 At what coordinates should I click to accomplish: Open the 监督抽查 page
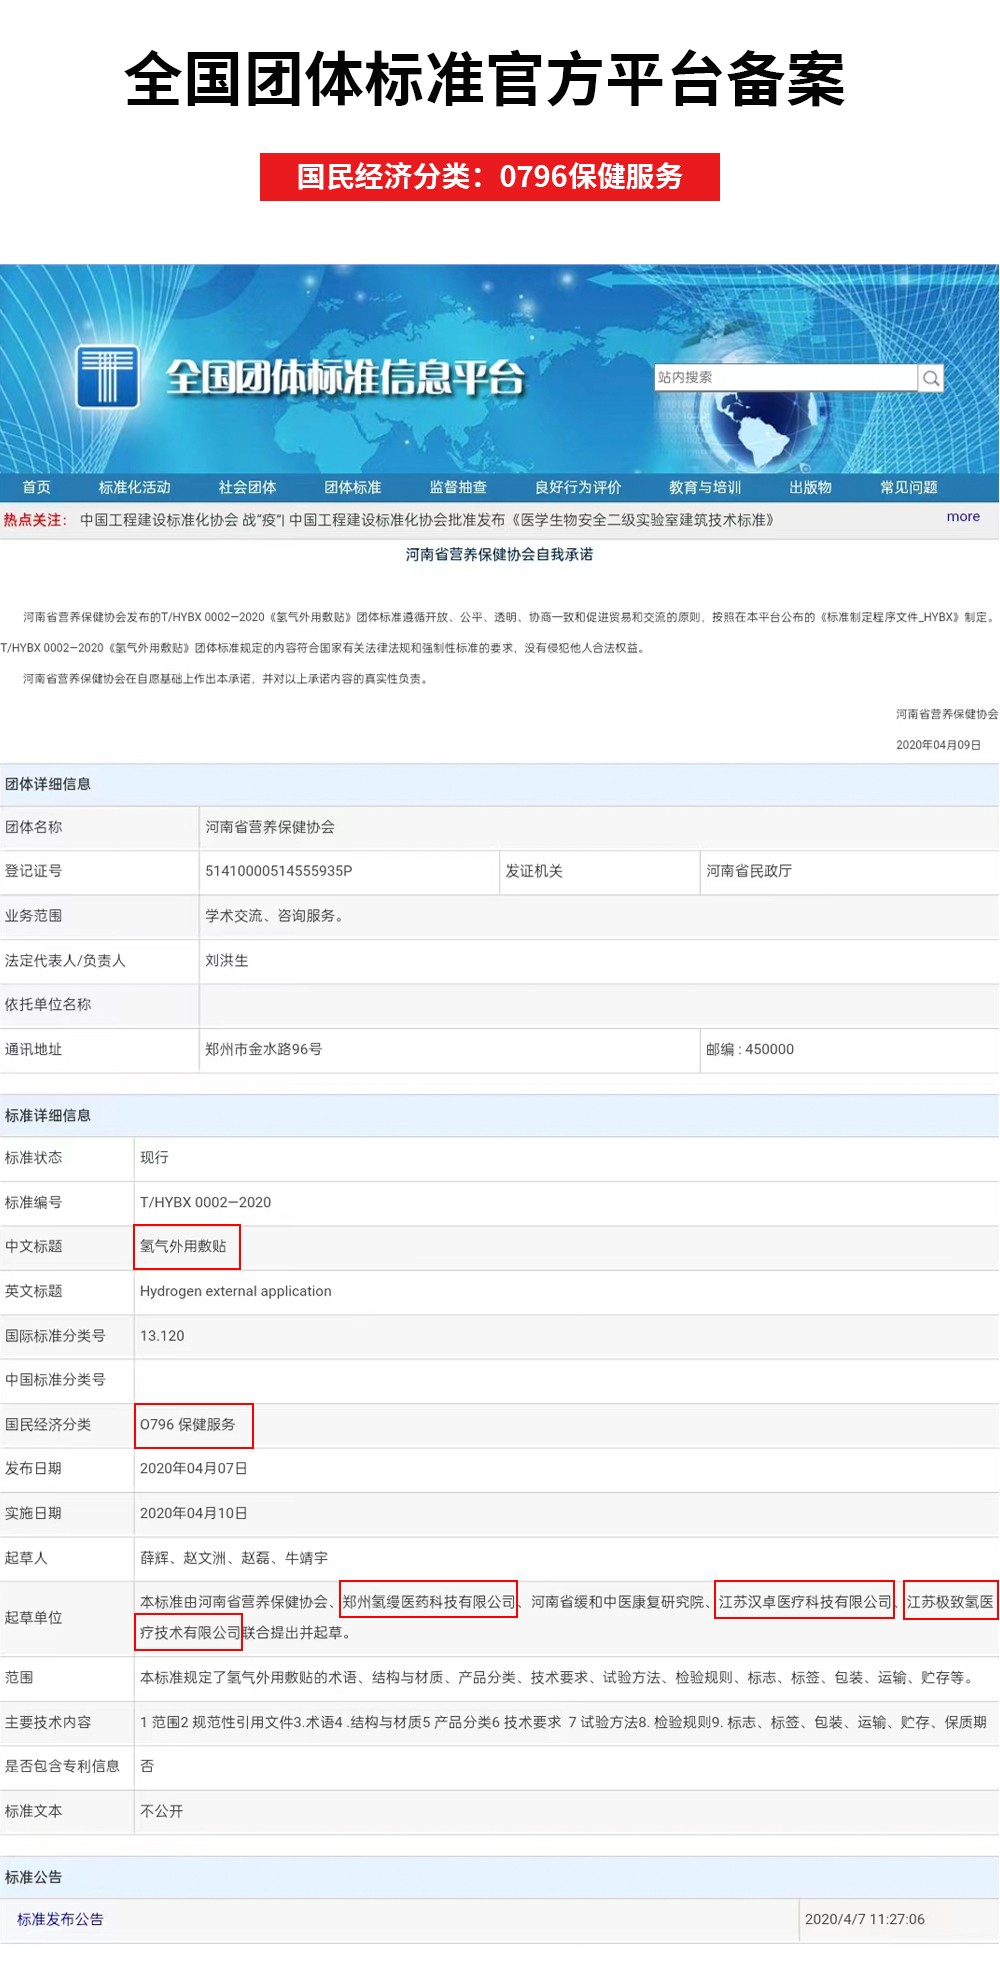pyautogui.click(x=458, y=488)
